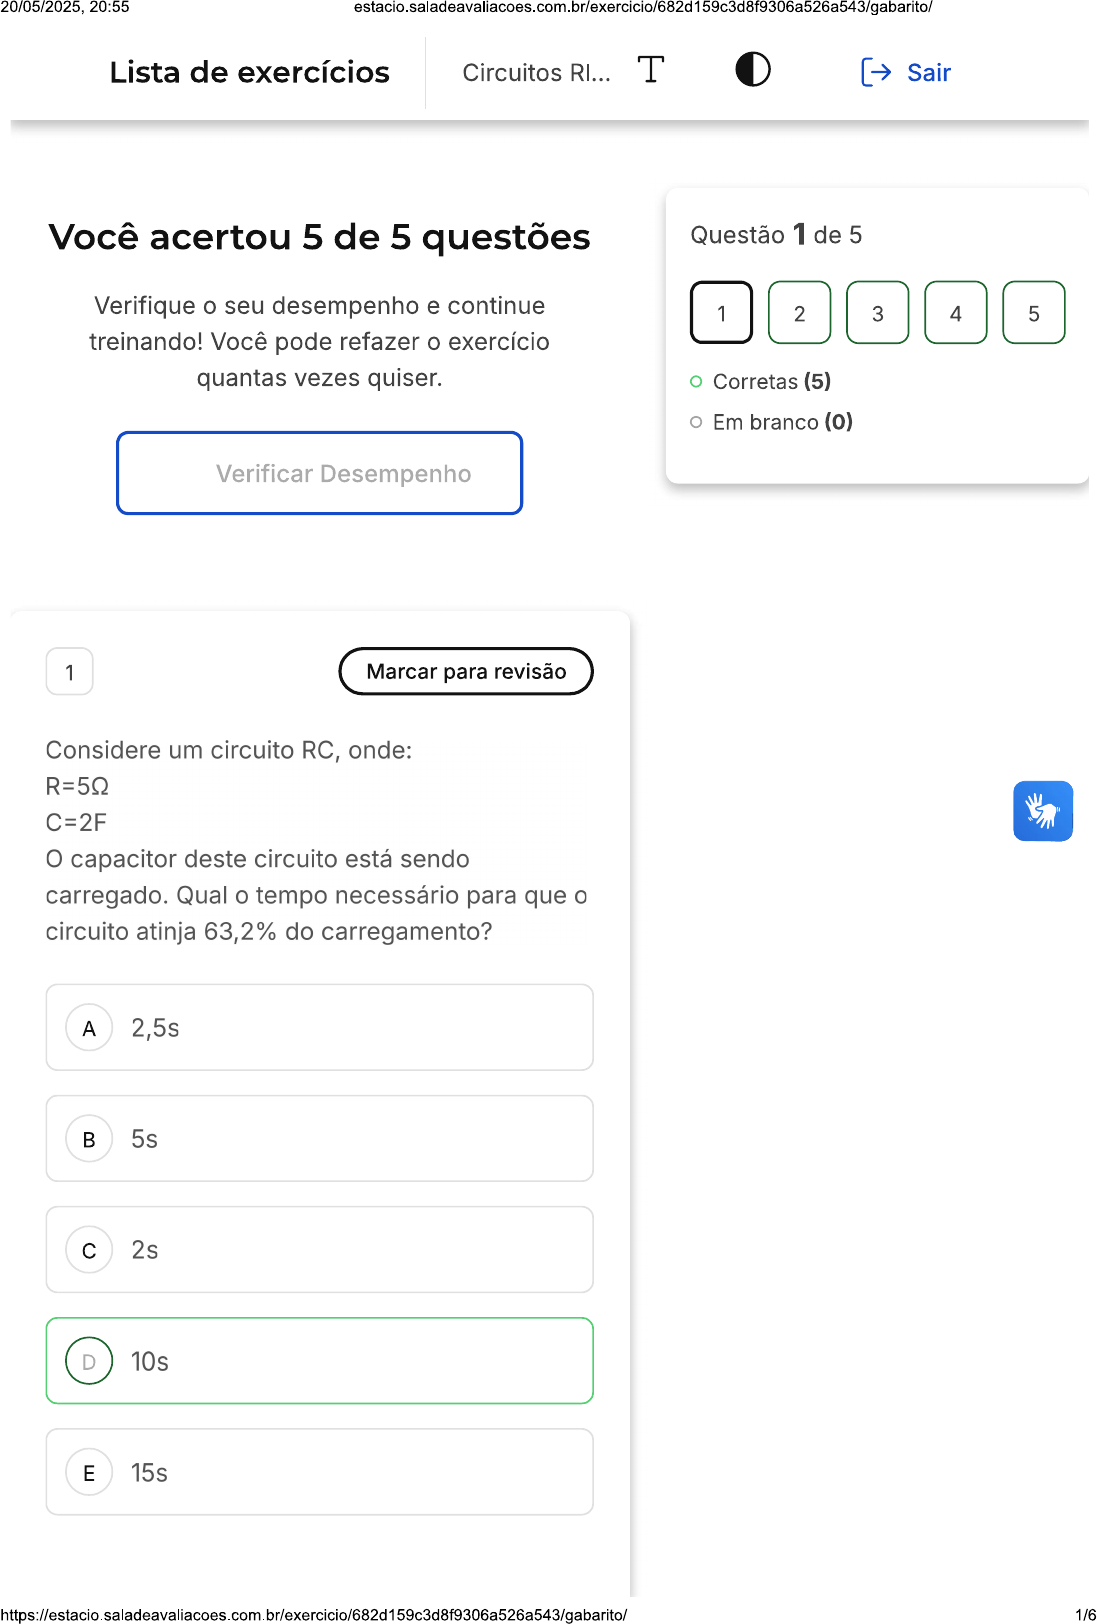Switch to question 5 in navigator
Image resolution: width=1097 pixels, height=1624 pixels.
1033,313
